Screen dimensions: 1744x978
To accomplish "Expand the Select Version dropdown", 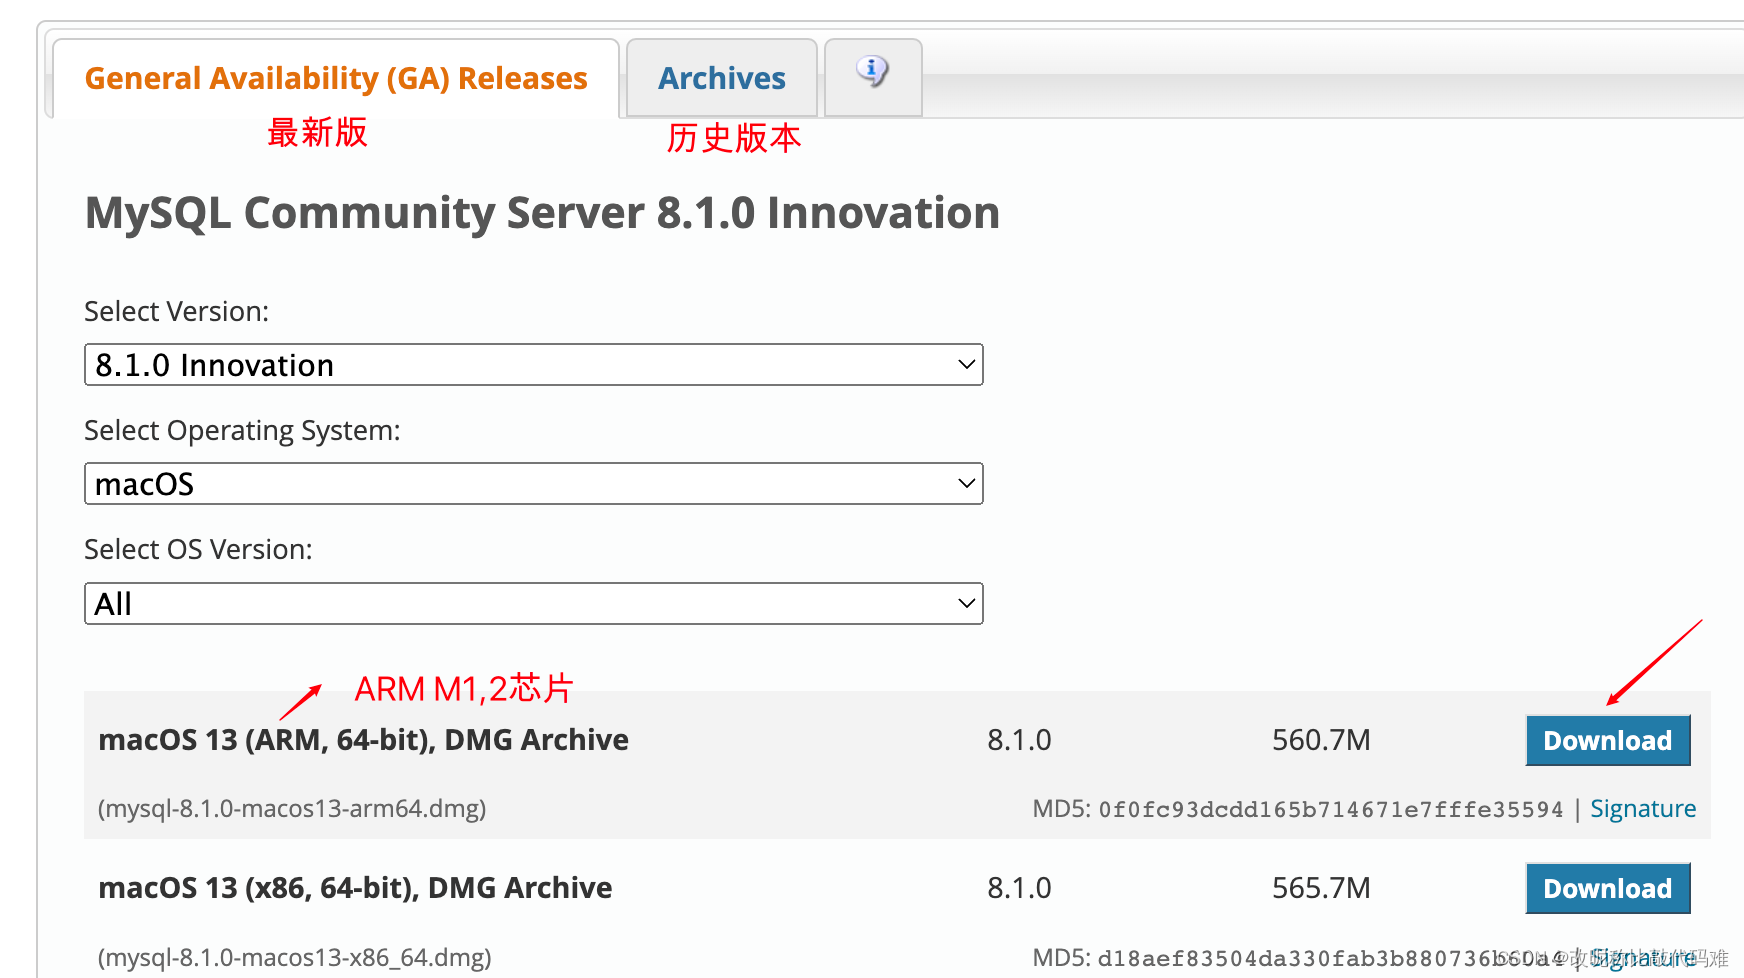I will [534, 365].
